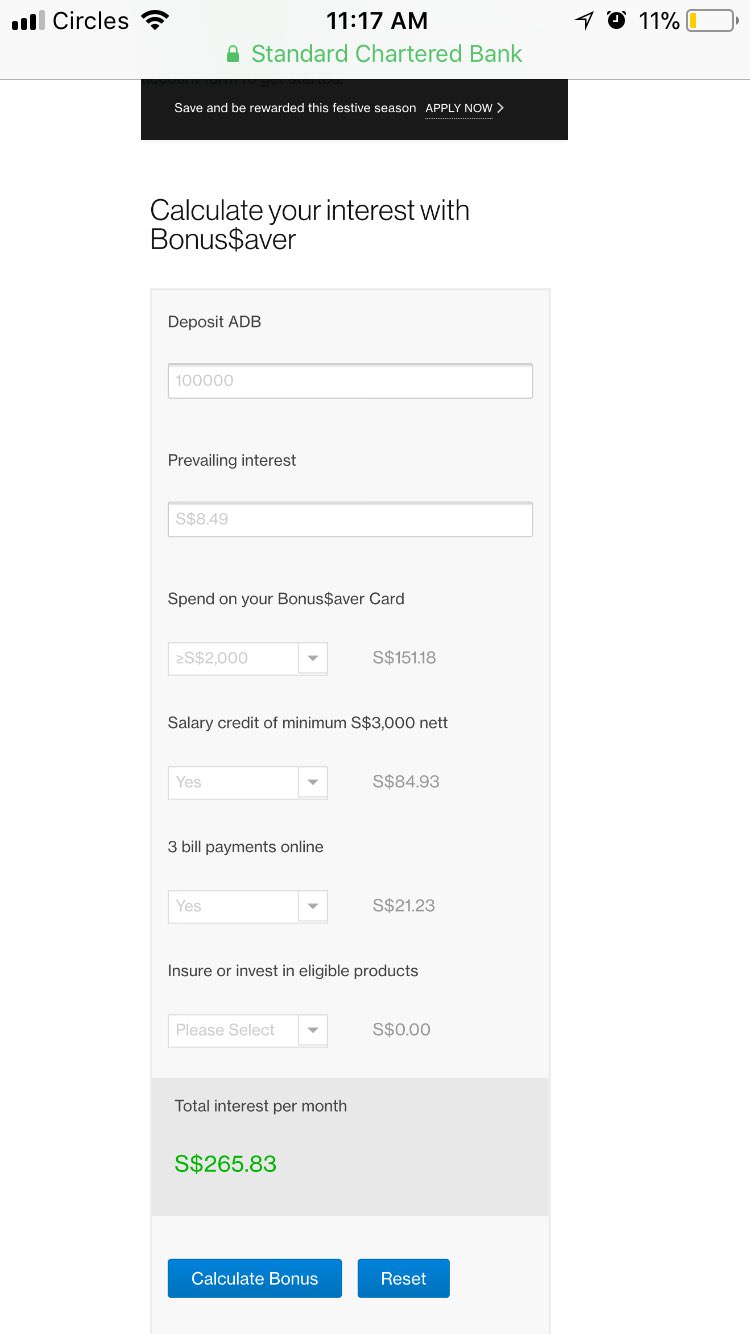The width and height of the screenshot is (750, 1334).
Task: Expand the Salary credit Yes dropdown
Action: pyautogui.click(x=247, y=782)
